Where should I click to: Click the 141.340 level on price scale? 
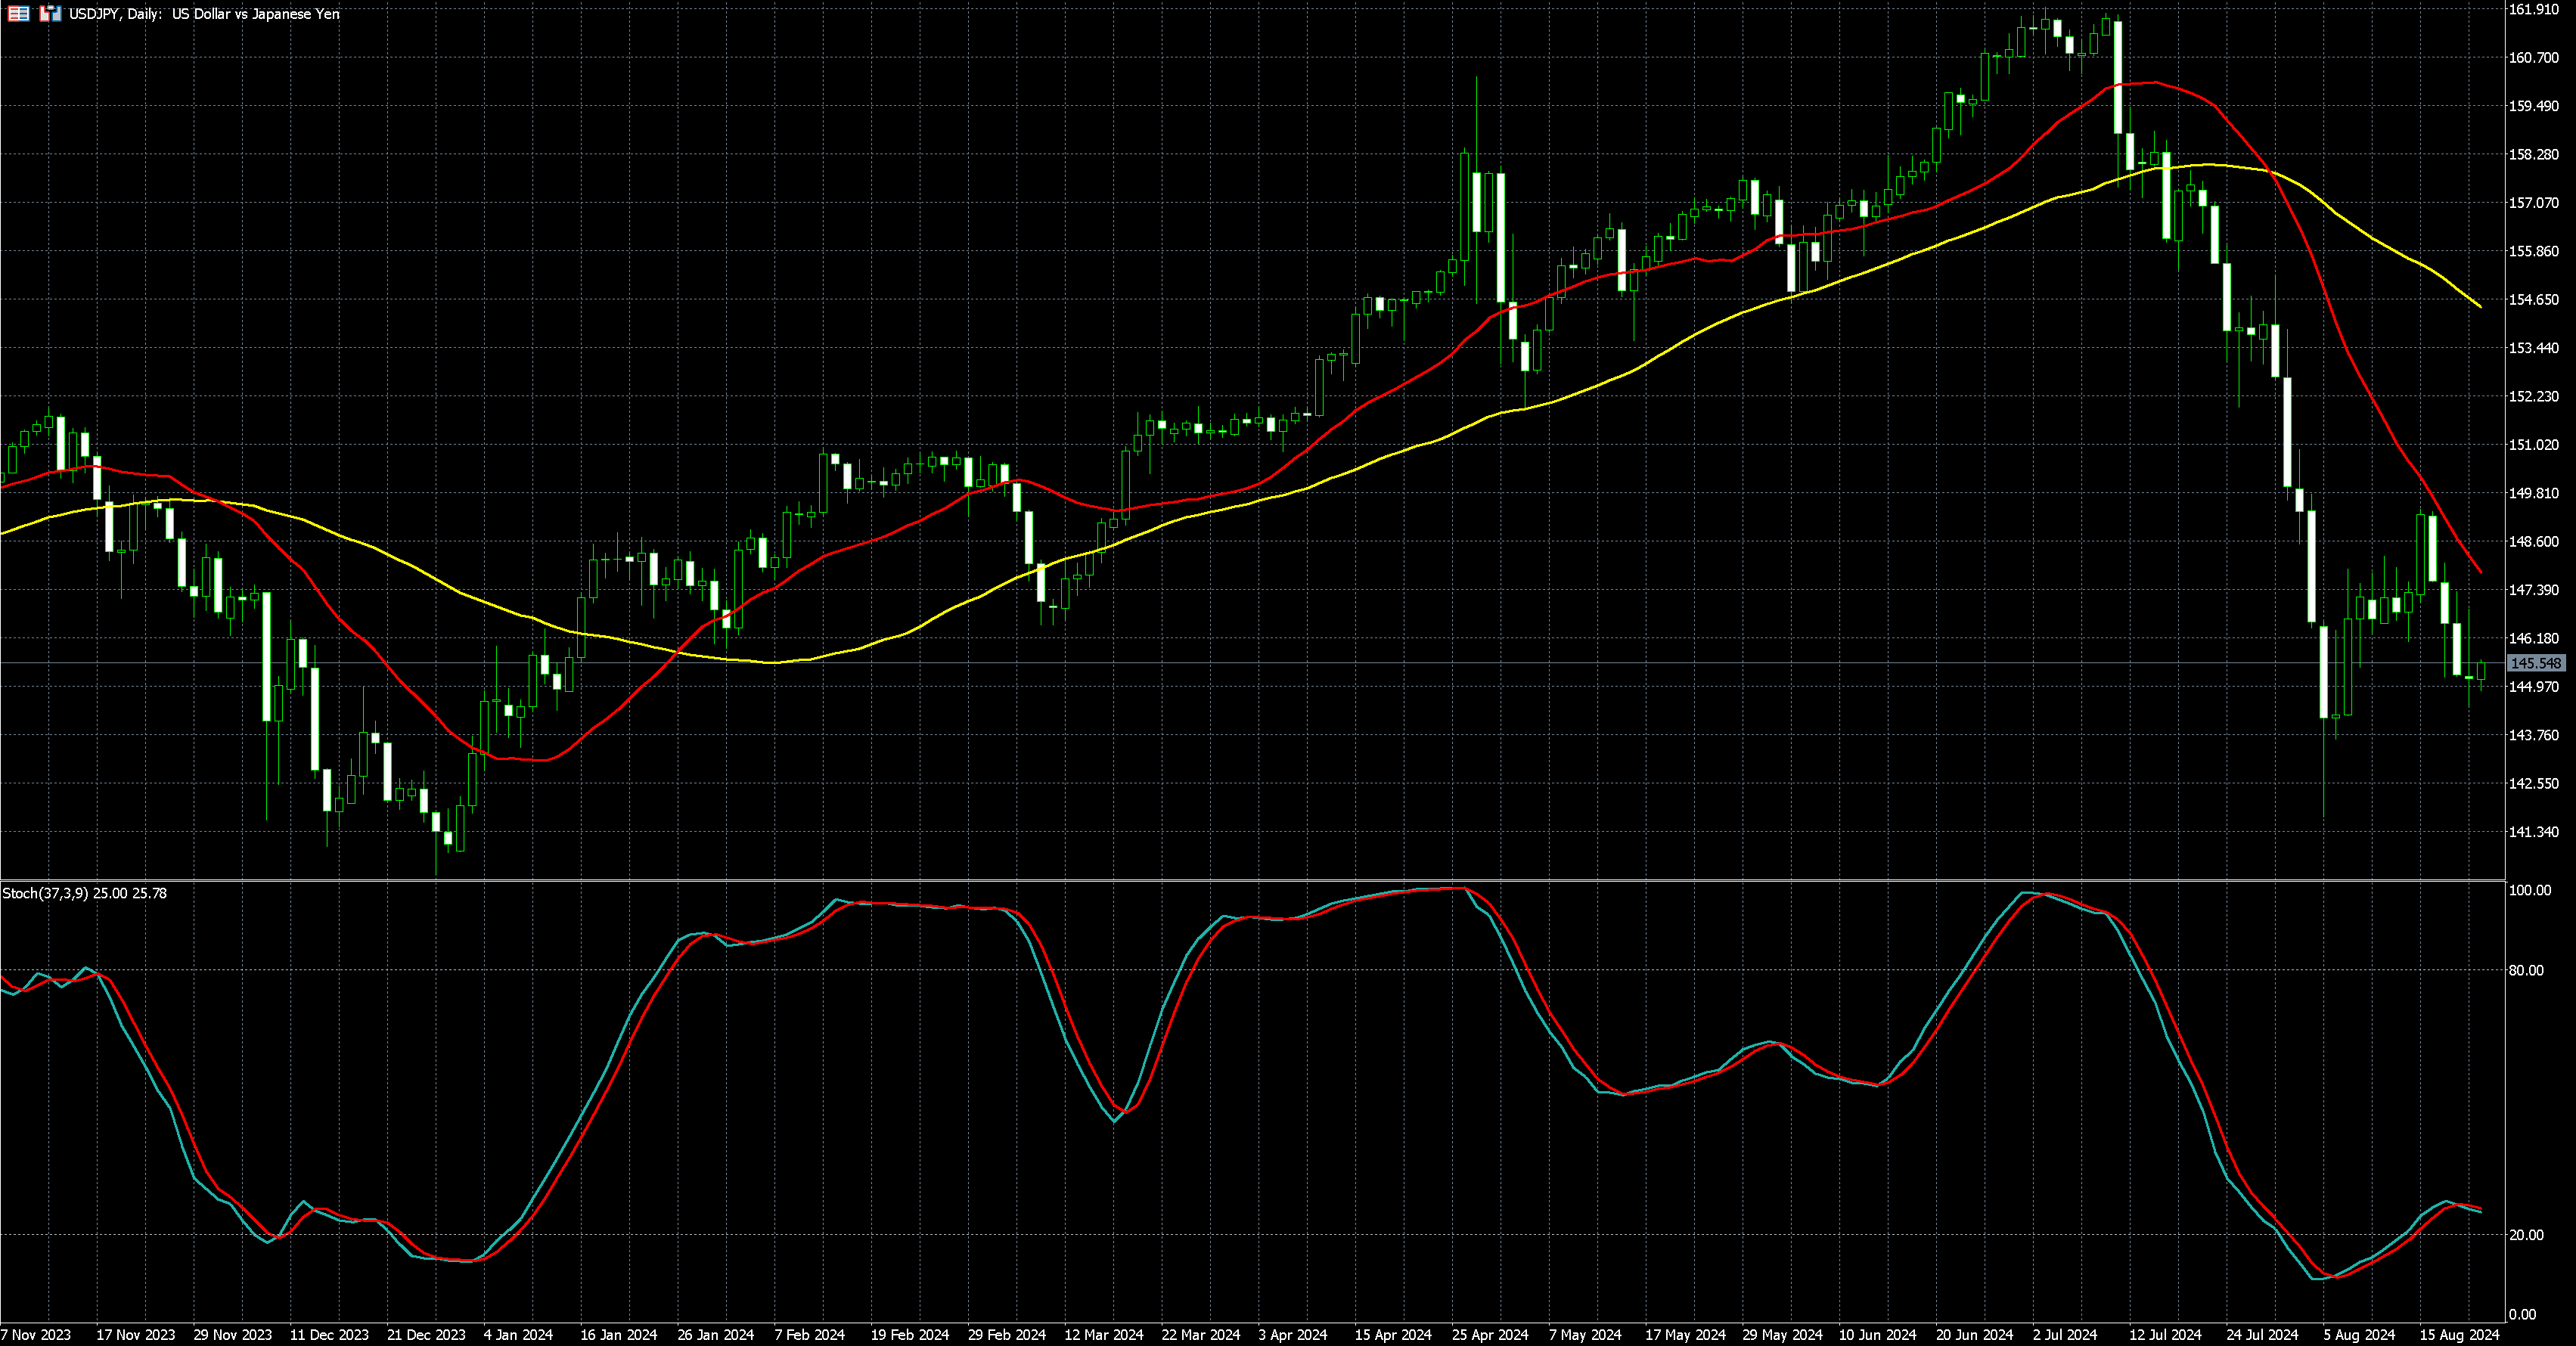point(2533,832)
